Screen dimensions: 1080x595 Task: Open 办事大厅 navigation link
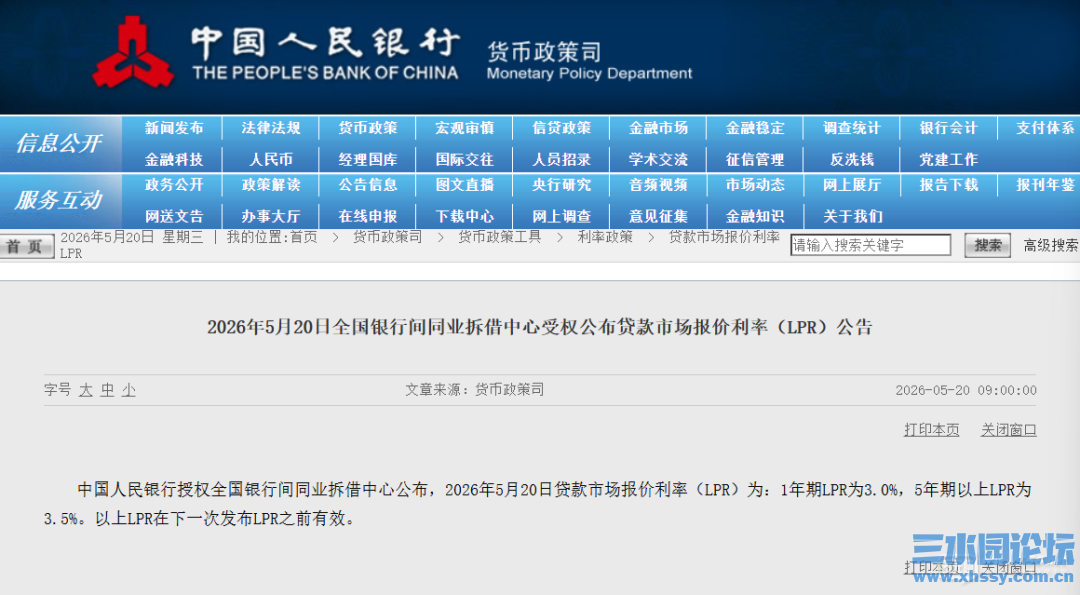271,216
